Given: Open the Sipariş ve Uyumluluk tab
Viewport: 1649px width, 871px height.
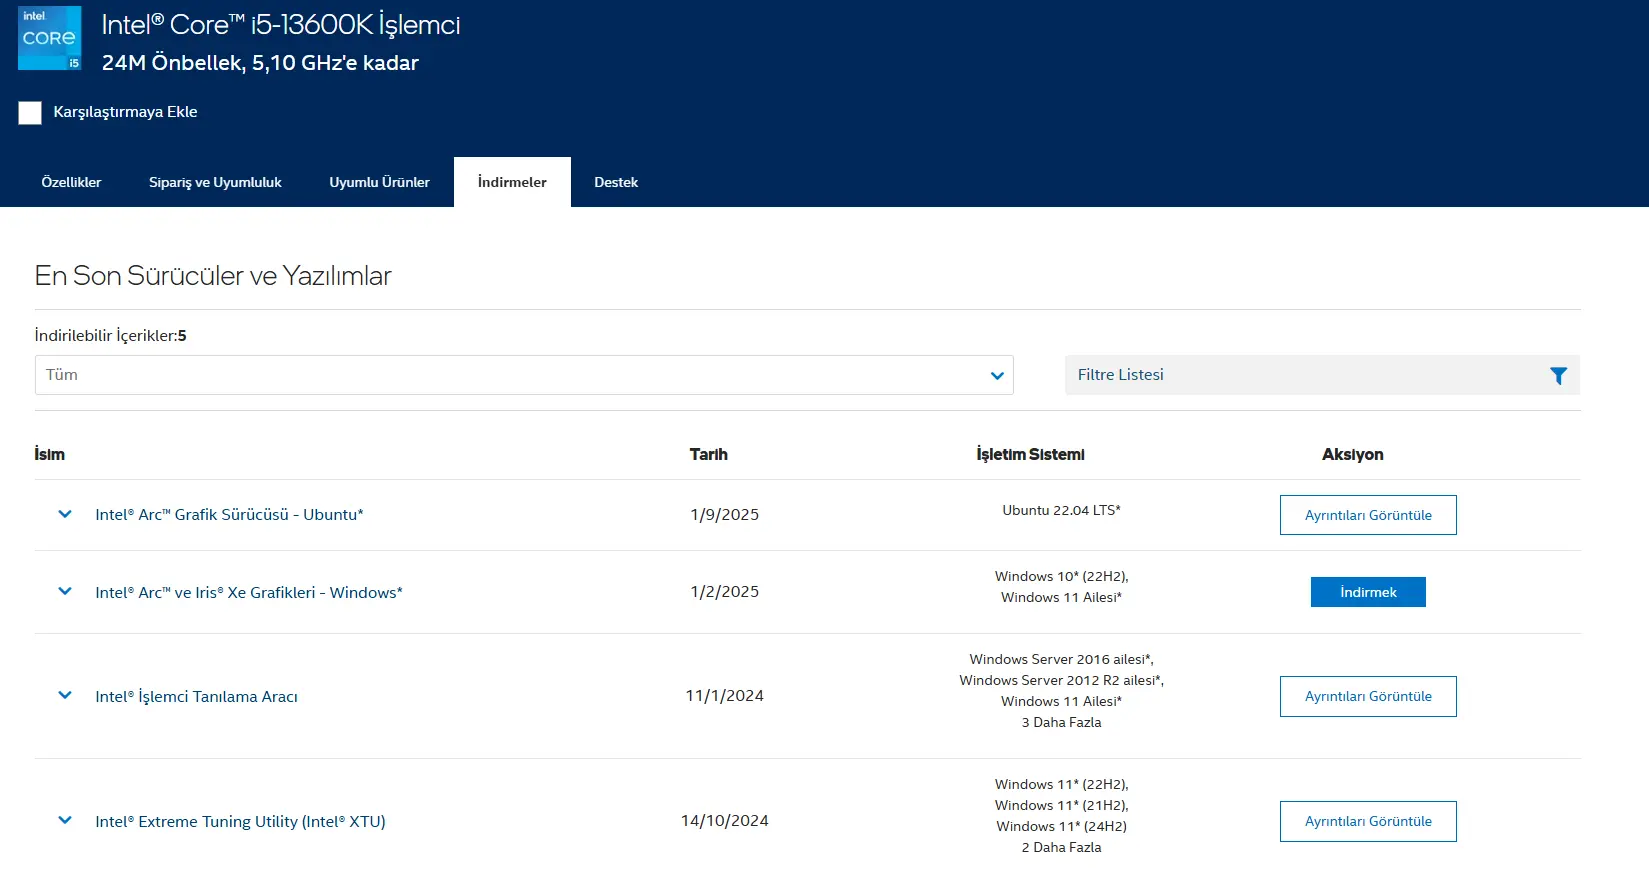Looking at the screenshot, I should pos(215,182).
